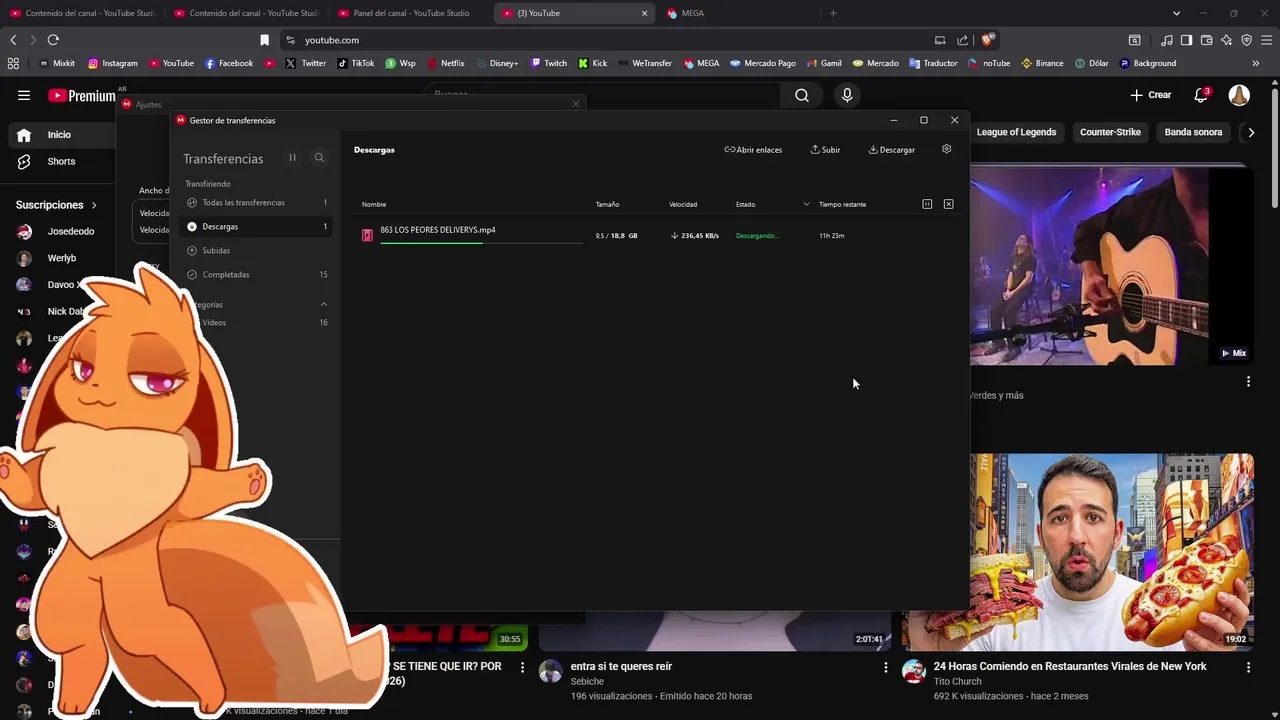Switch to Panel del canal YouTube Studio tab
The height and width of the screenshot is (720, 1280).
coord(409,13)
